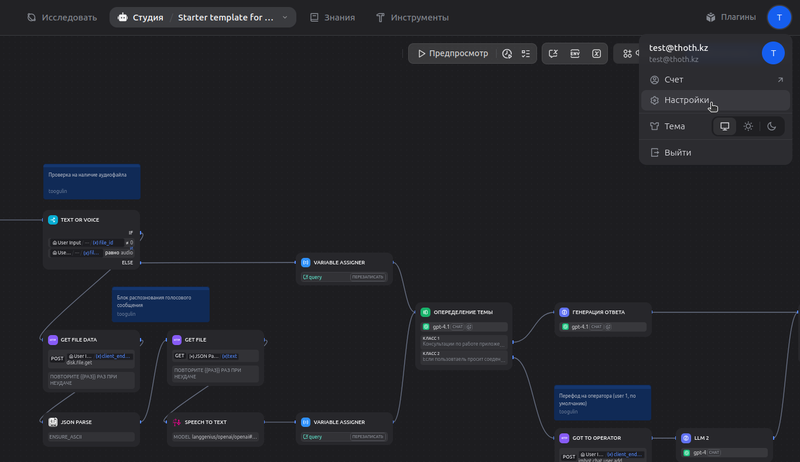Expand the Starter template app dropdown
Viewport: 800px width, 462px height.
(285, 18)
